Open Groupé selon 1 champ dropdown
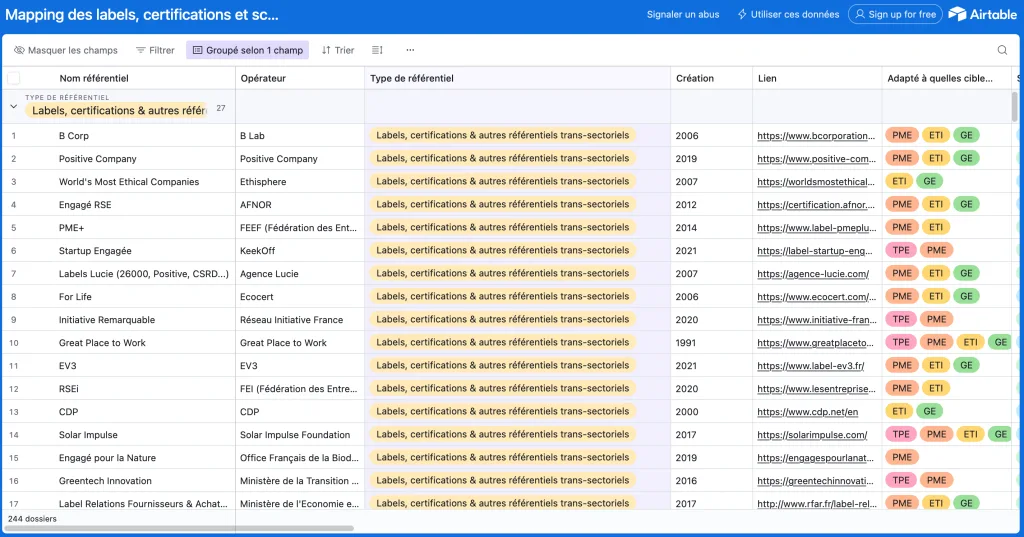This screenshot has width=1024, height=537. 247,50
